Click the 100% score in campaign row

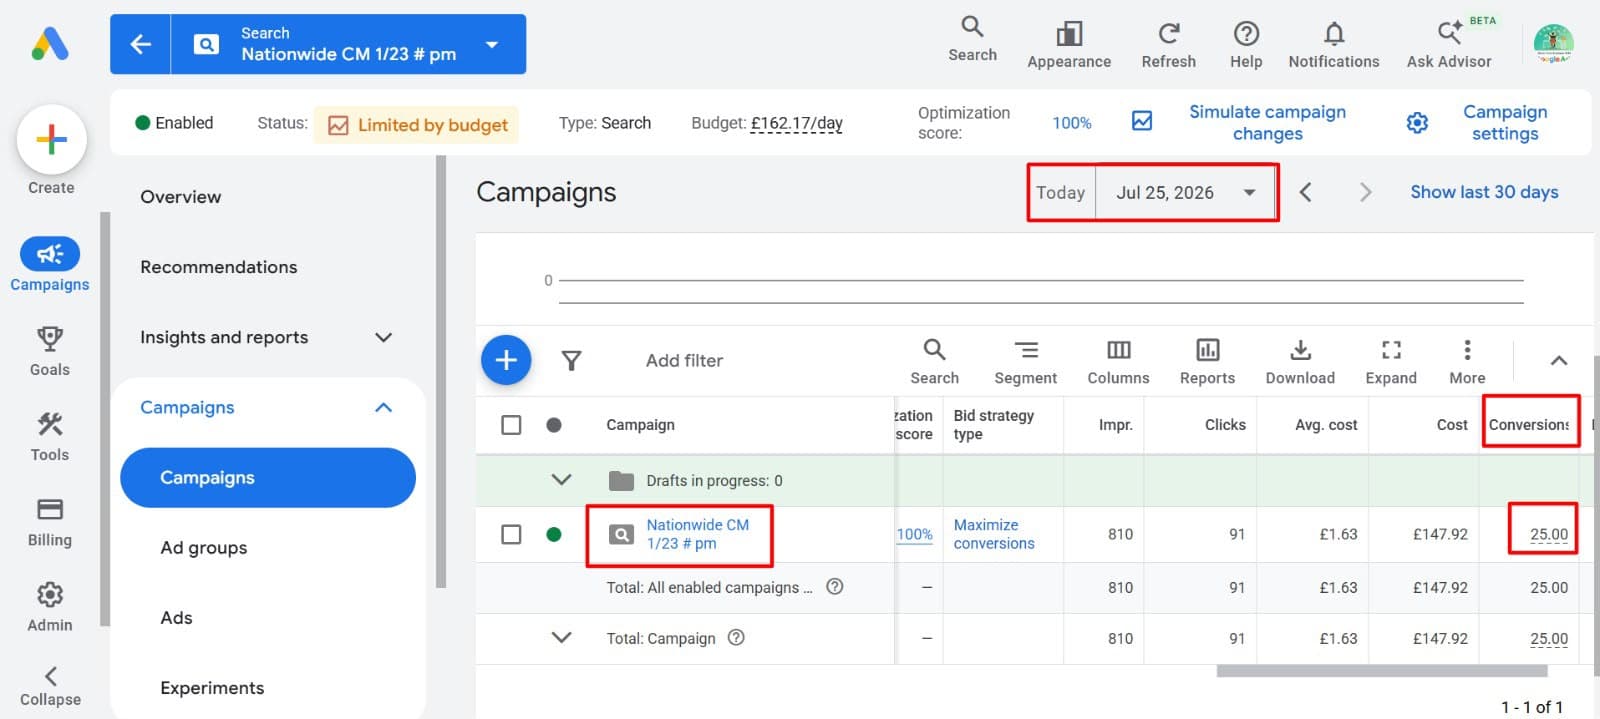[x=914, y=534]
